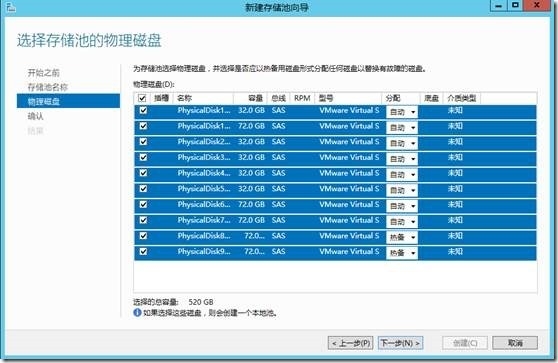Click the 物理磁盘(D): list label

tap(154, 84)
